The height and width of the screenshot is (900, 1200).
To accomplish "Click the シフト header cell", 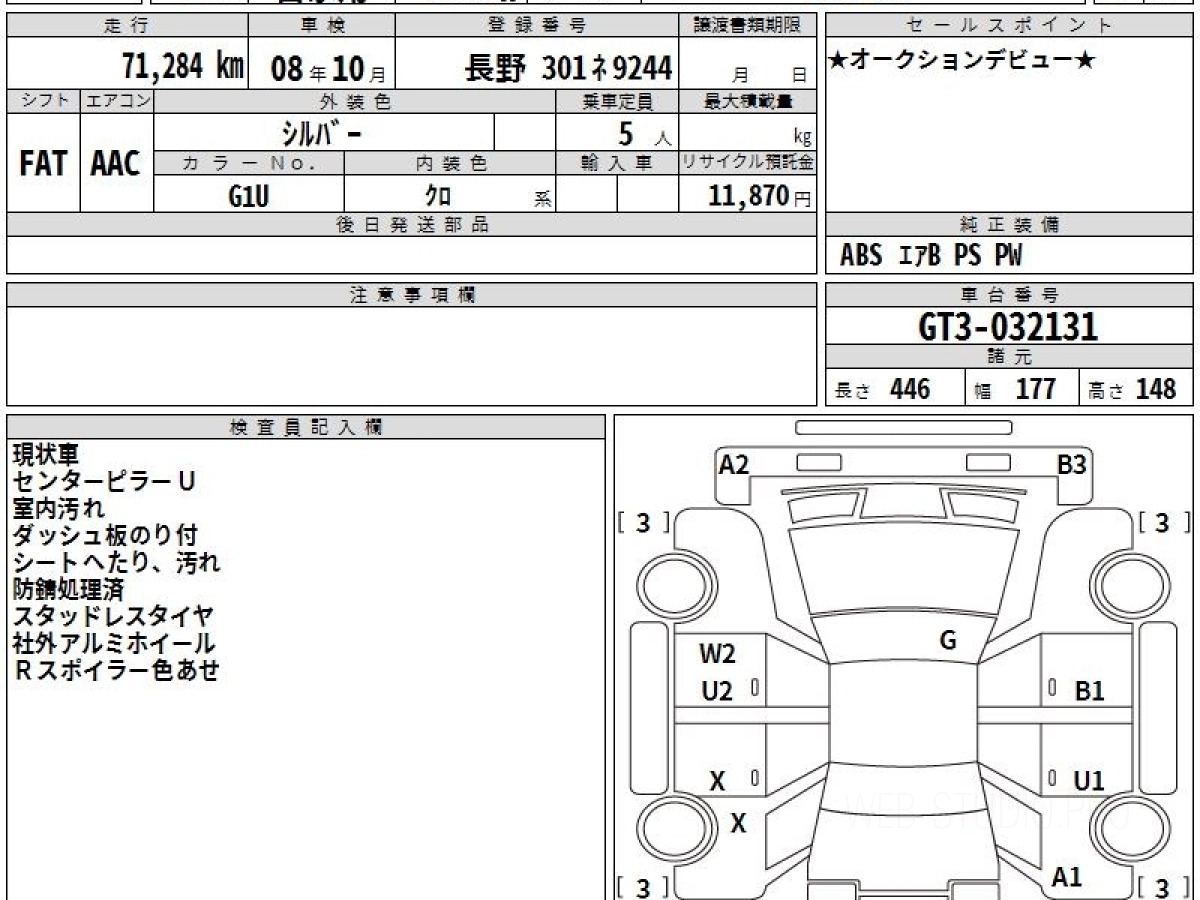I will point(44,100).
